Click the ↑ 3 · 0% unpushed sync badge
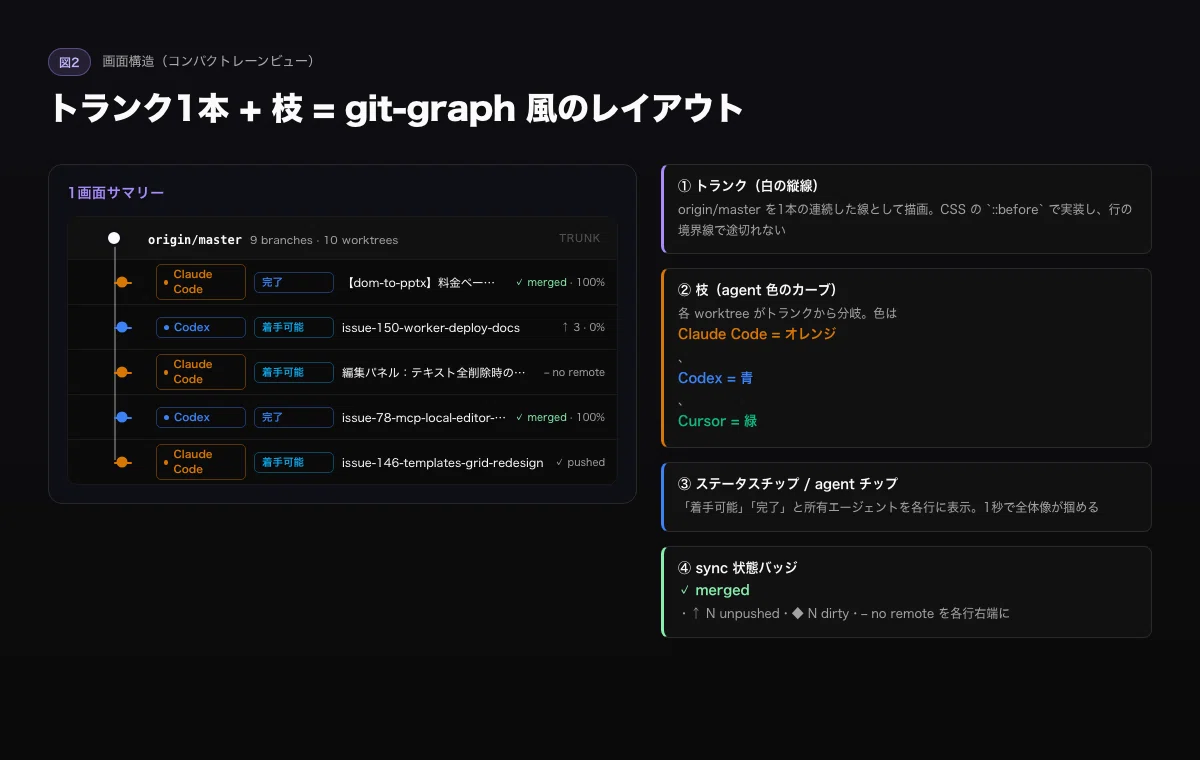Viewport: 1200px width, 760px height. pos(583,327)
